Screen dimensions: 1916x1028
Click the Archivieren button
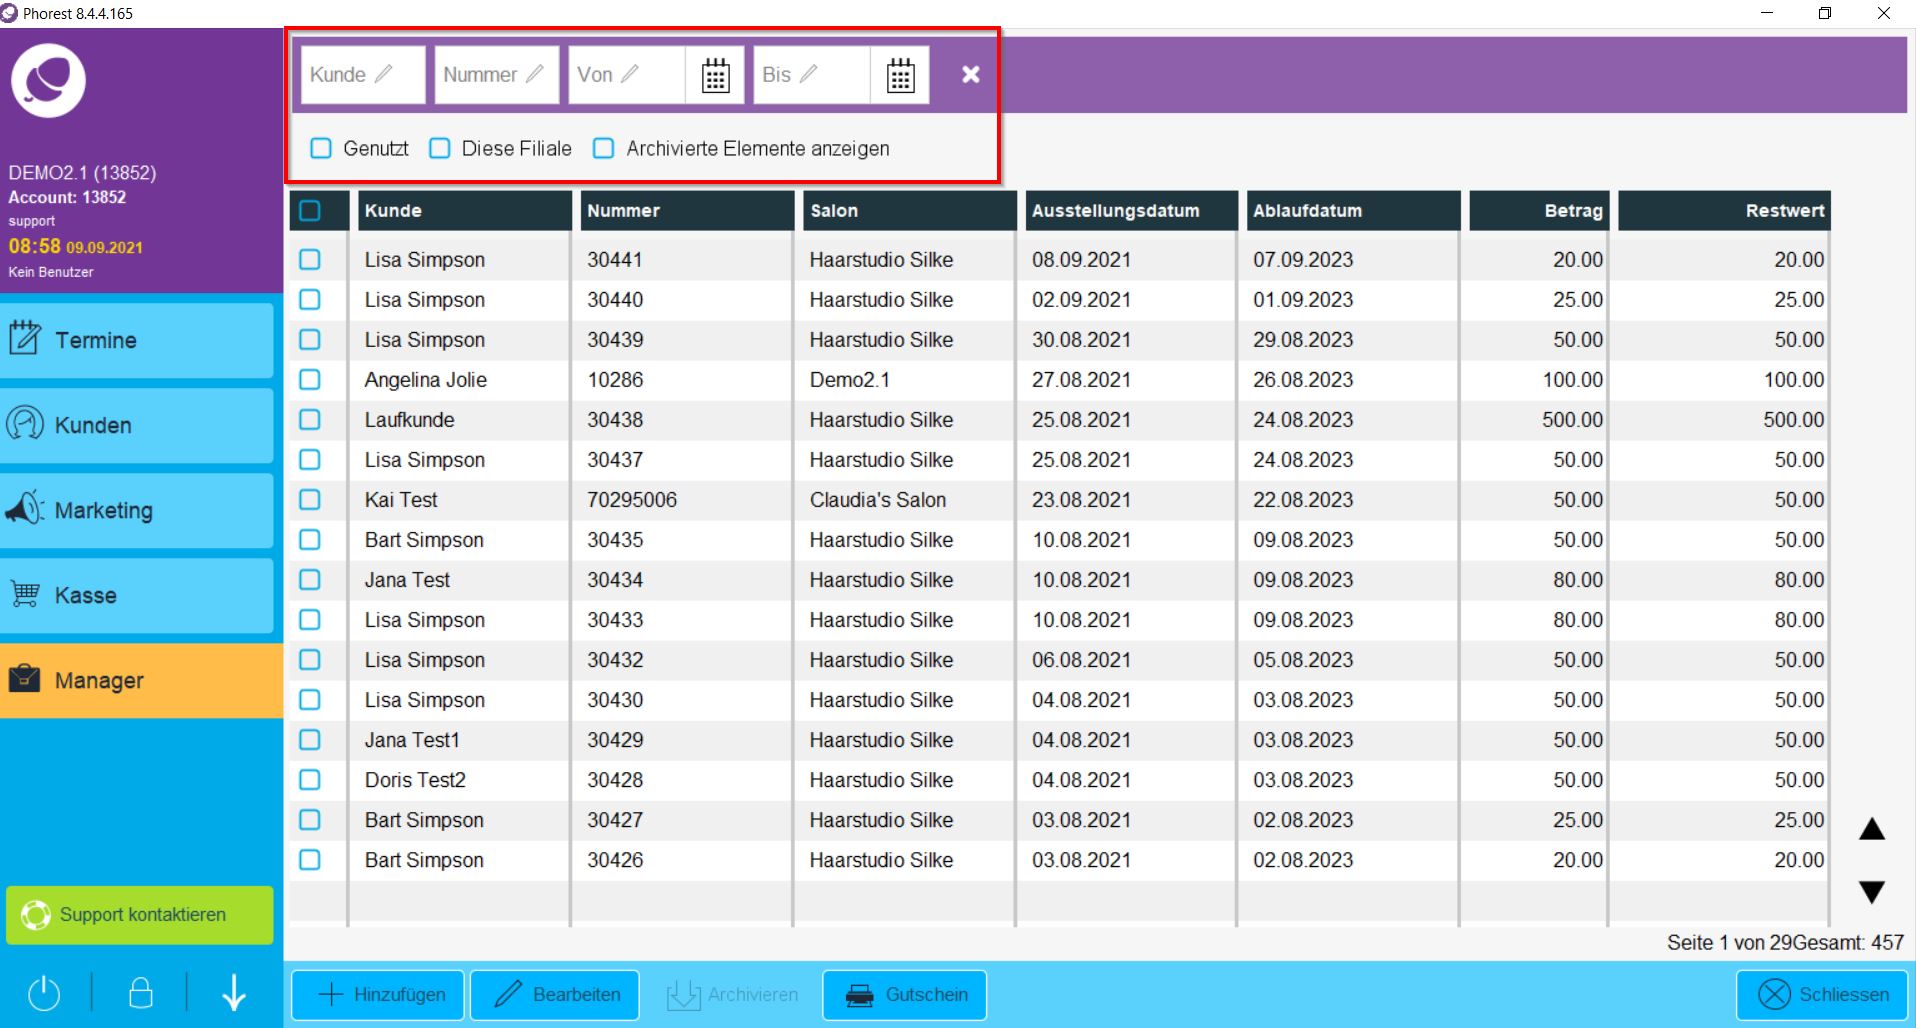tap(731, 995)
